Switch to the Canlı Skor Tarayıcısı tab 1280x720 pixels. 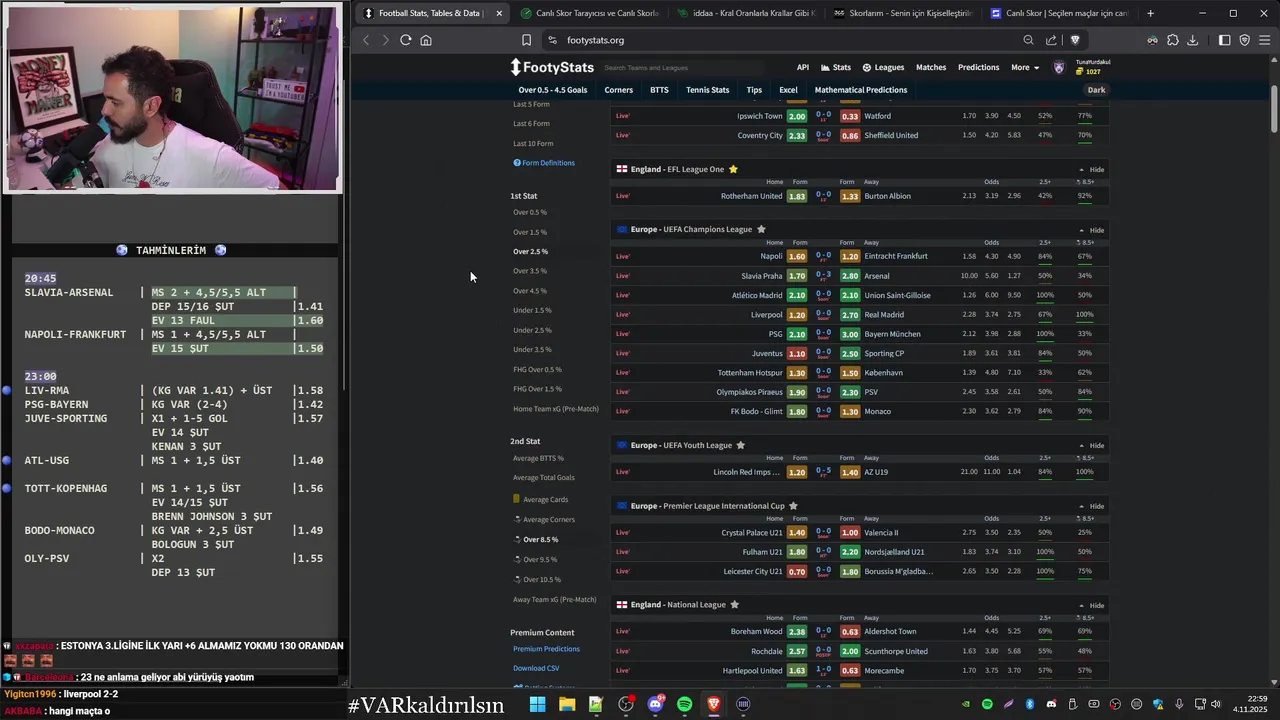[590, 13]
